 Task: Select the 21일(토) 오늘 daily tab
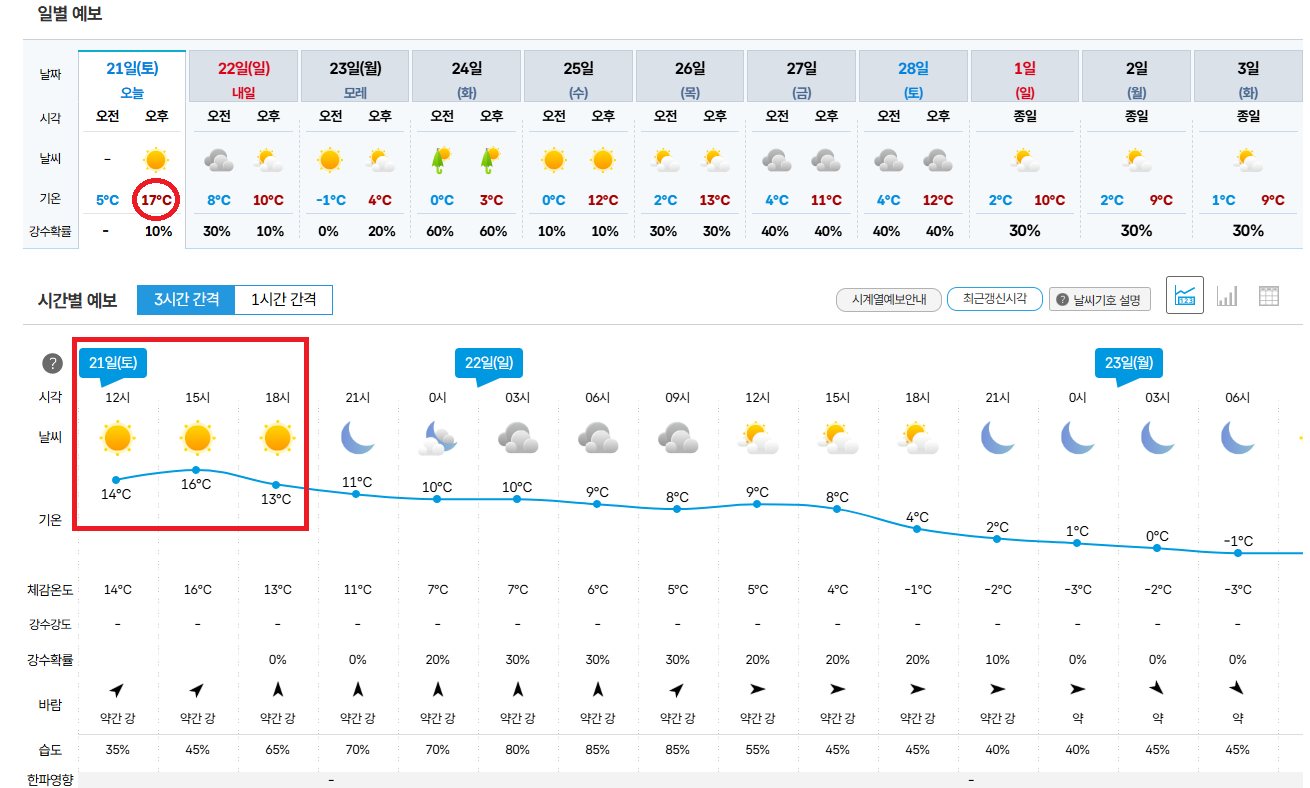tap(132, 78)
